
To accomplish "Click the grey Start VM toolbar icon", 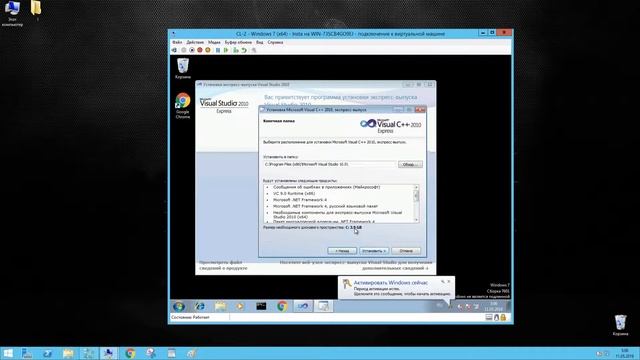I will pyautogui.click(x=184, y=50).
